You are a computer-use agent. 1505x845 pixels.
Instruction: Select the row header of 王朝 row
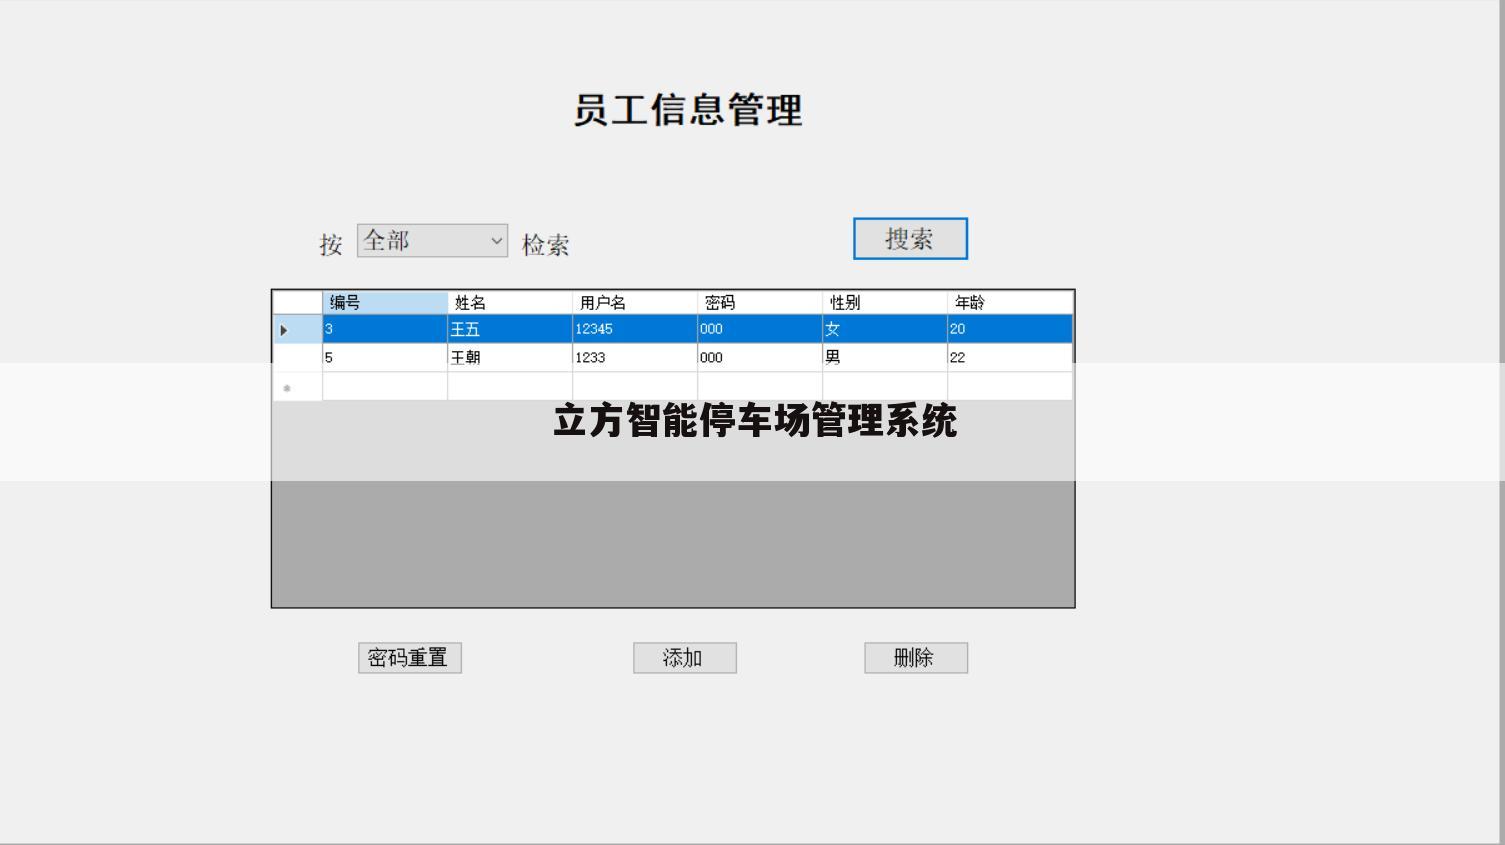[298, 357]
